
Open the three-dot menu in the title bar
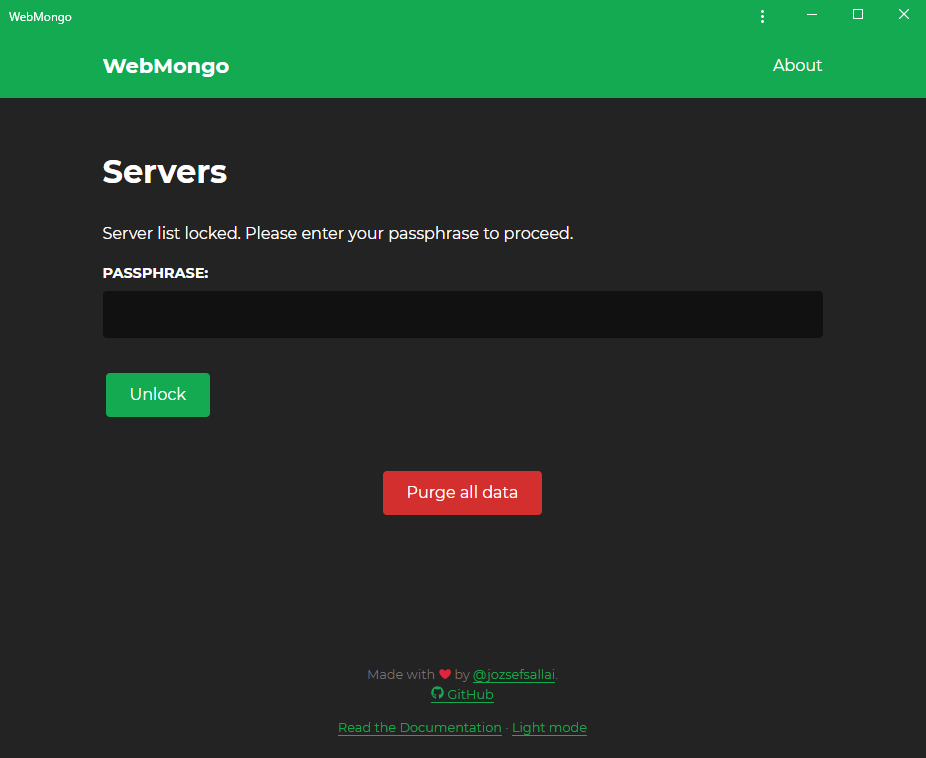pos(762,16)
